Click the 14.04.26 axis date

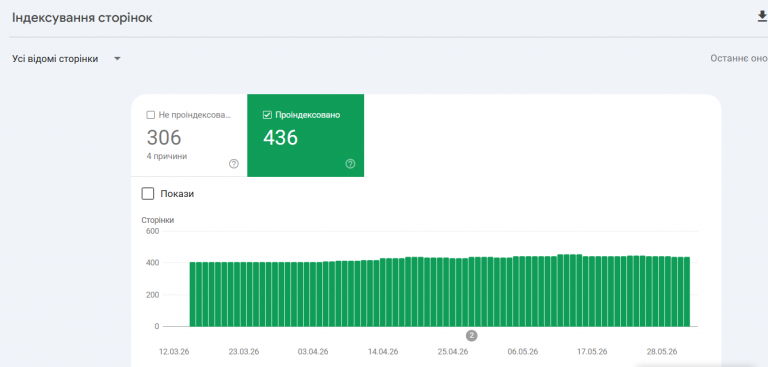coord(384,352)
